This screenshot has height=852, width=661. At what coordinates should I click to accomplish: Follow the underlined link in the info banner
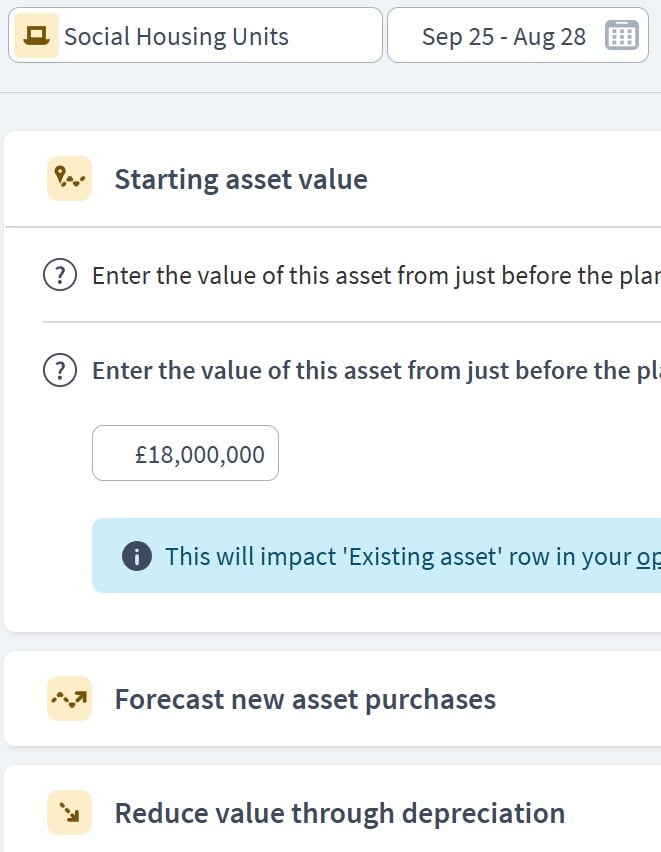point(648,556)
